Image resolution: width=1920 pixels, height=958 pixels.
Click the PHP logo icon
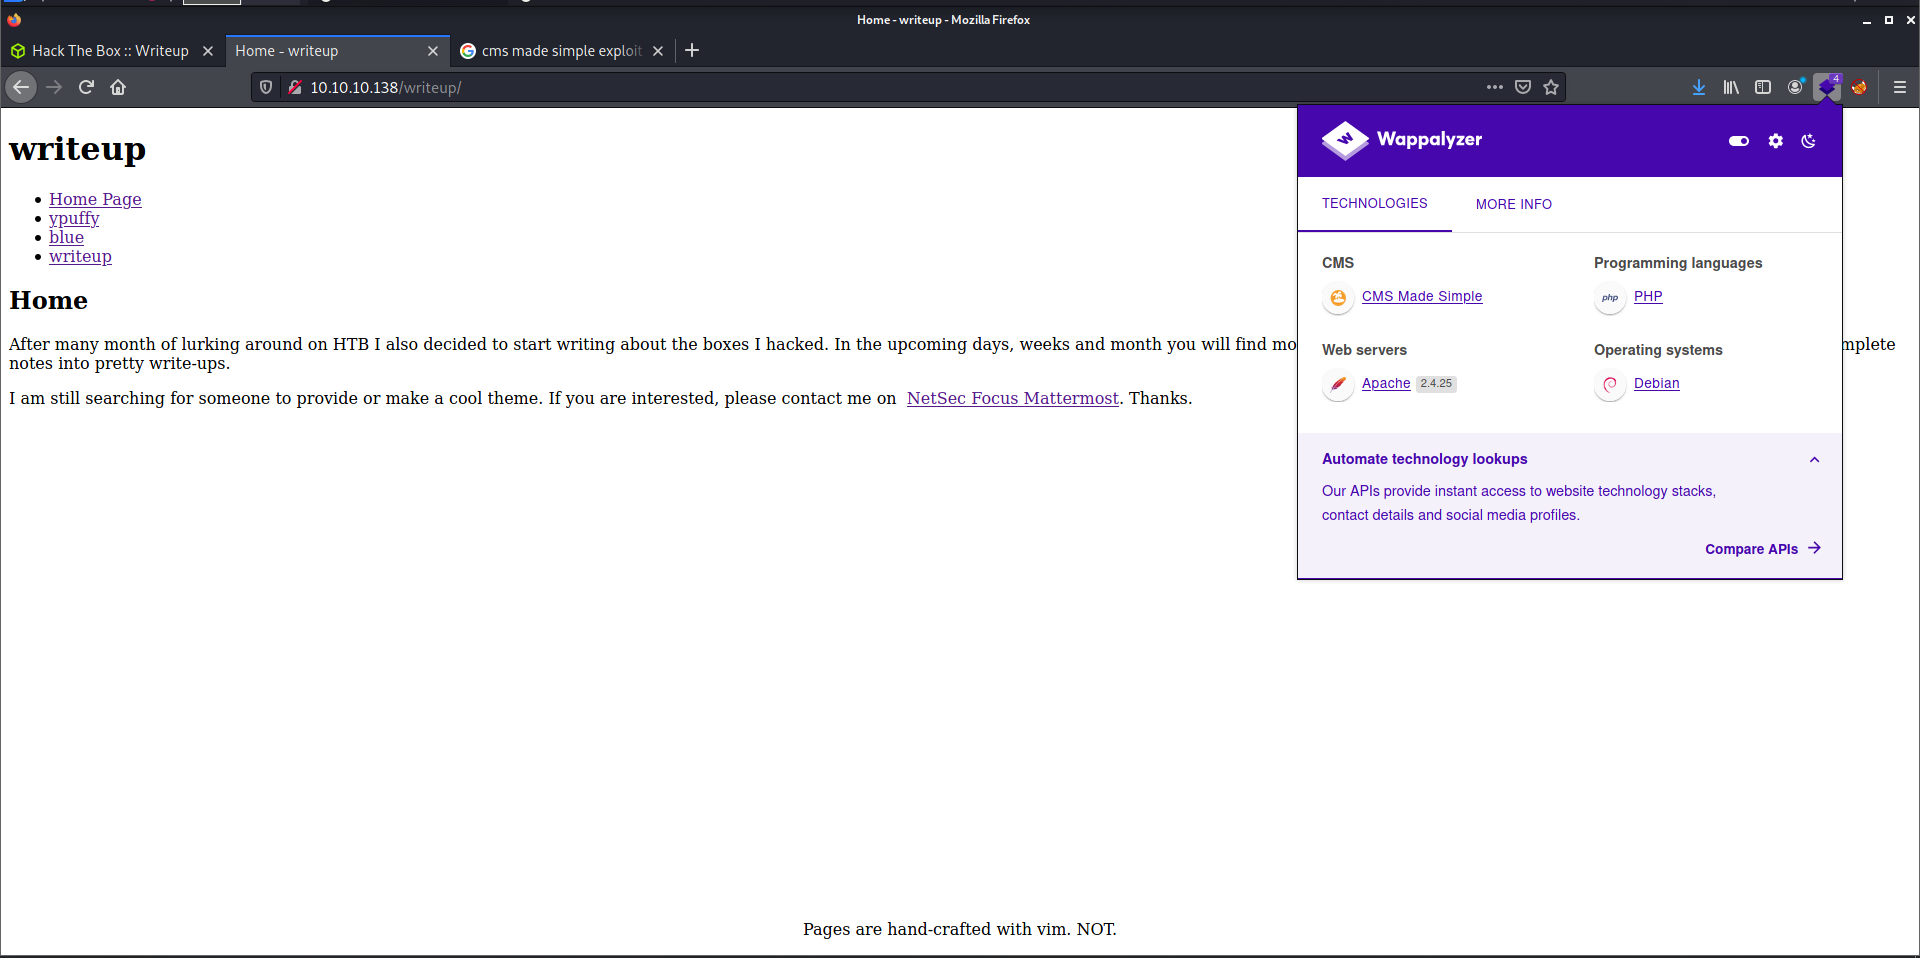click(1610, 297)
